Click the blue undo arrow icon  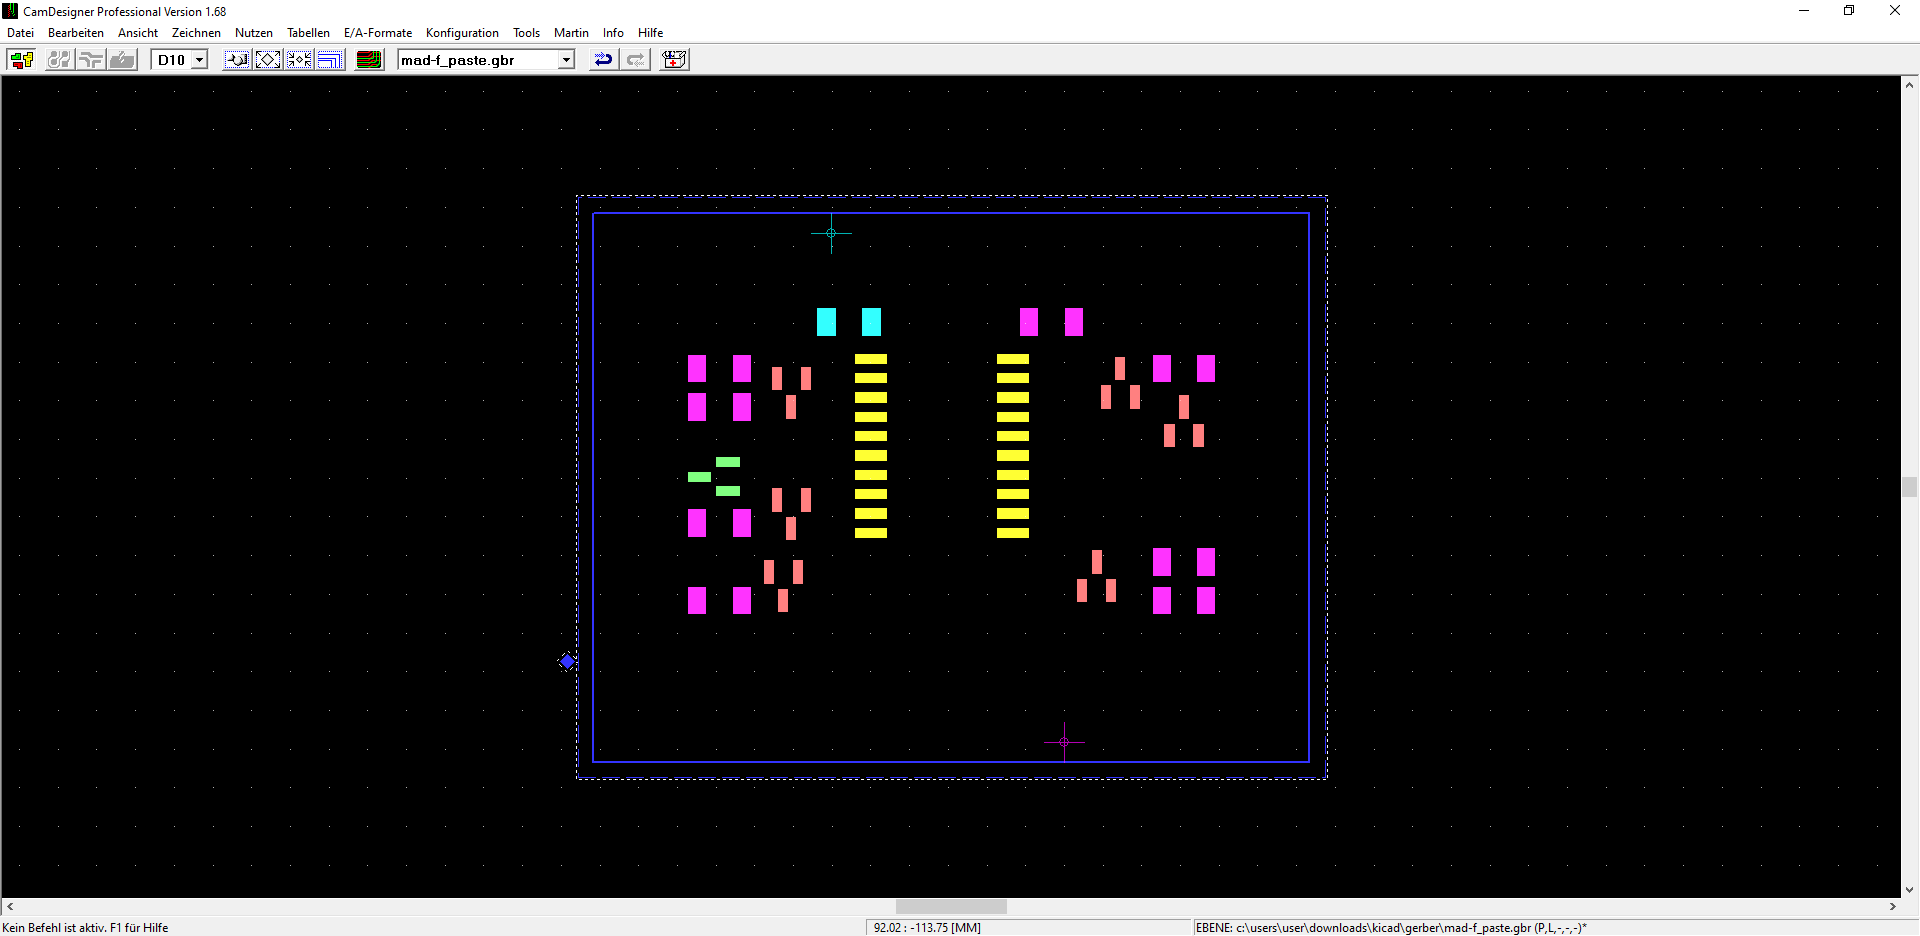603,60
